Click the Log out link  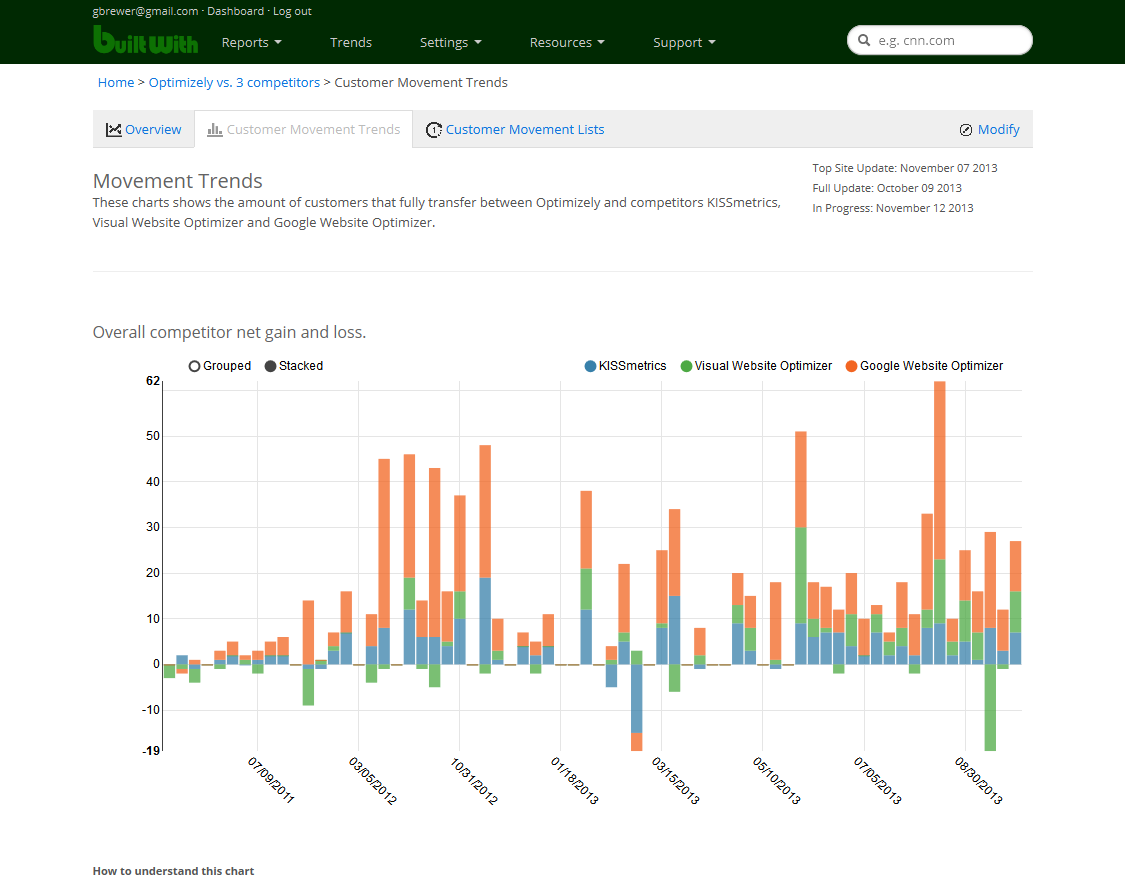click(x=292, y=11)
